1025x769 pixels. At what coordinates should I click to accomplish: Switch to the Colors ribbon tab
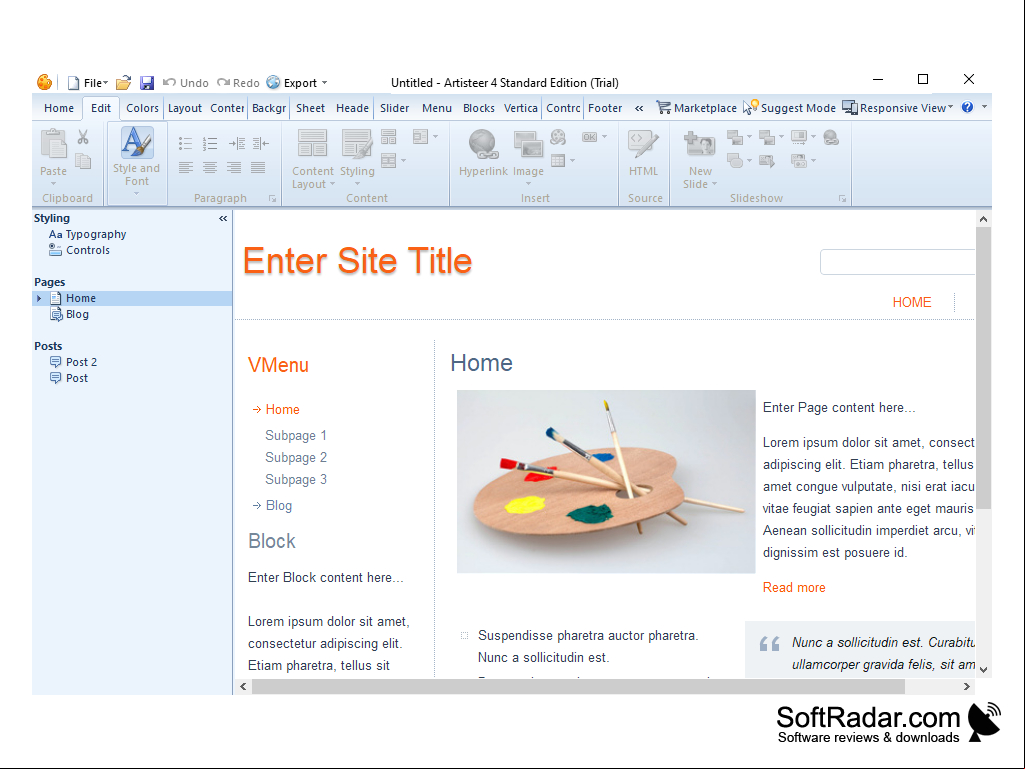point(143,109)
